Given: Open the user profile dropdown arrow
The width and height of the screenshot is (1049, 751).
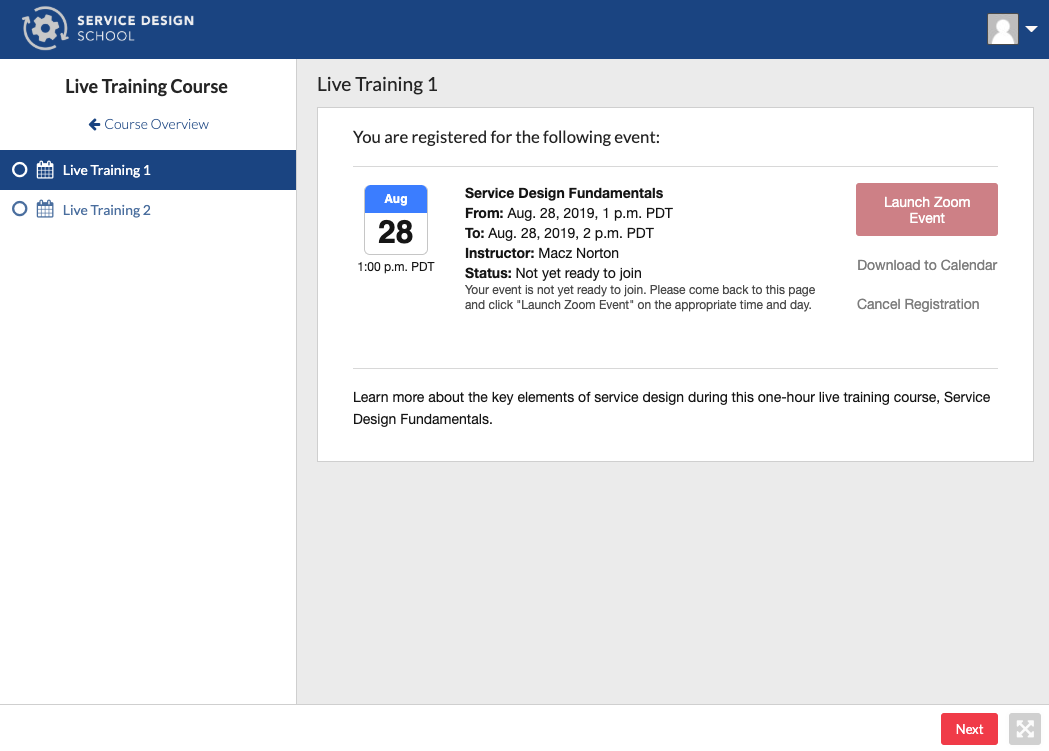Looking at the screenshot, I should point(1032,30).
